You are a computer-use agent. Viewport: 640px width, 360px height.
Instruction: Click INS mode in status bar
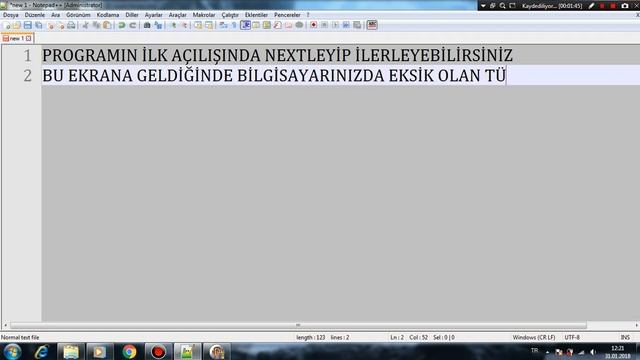(x=625, y=338)
